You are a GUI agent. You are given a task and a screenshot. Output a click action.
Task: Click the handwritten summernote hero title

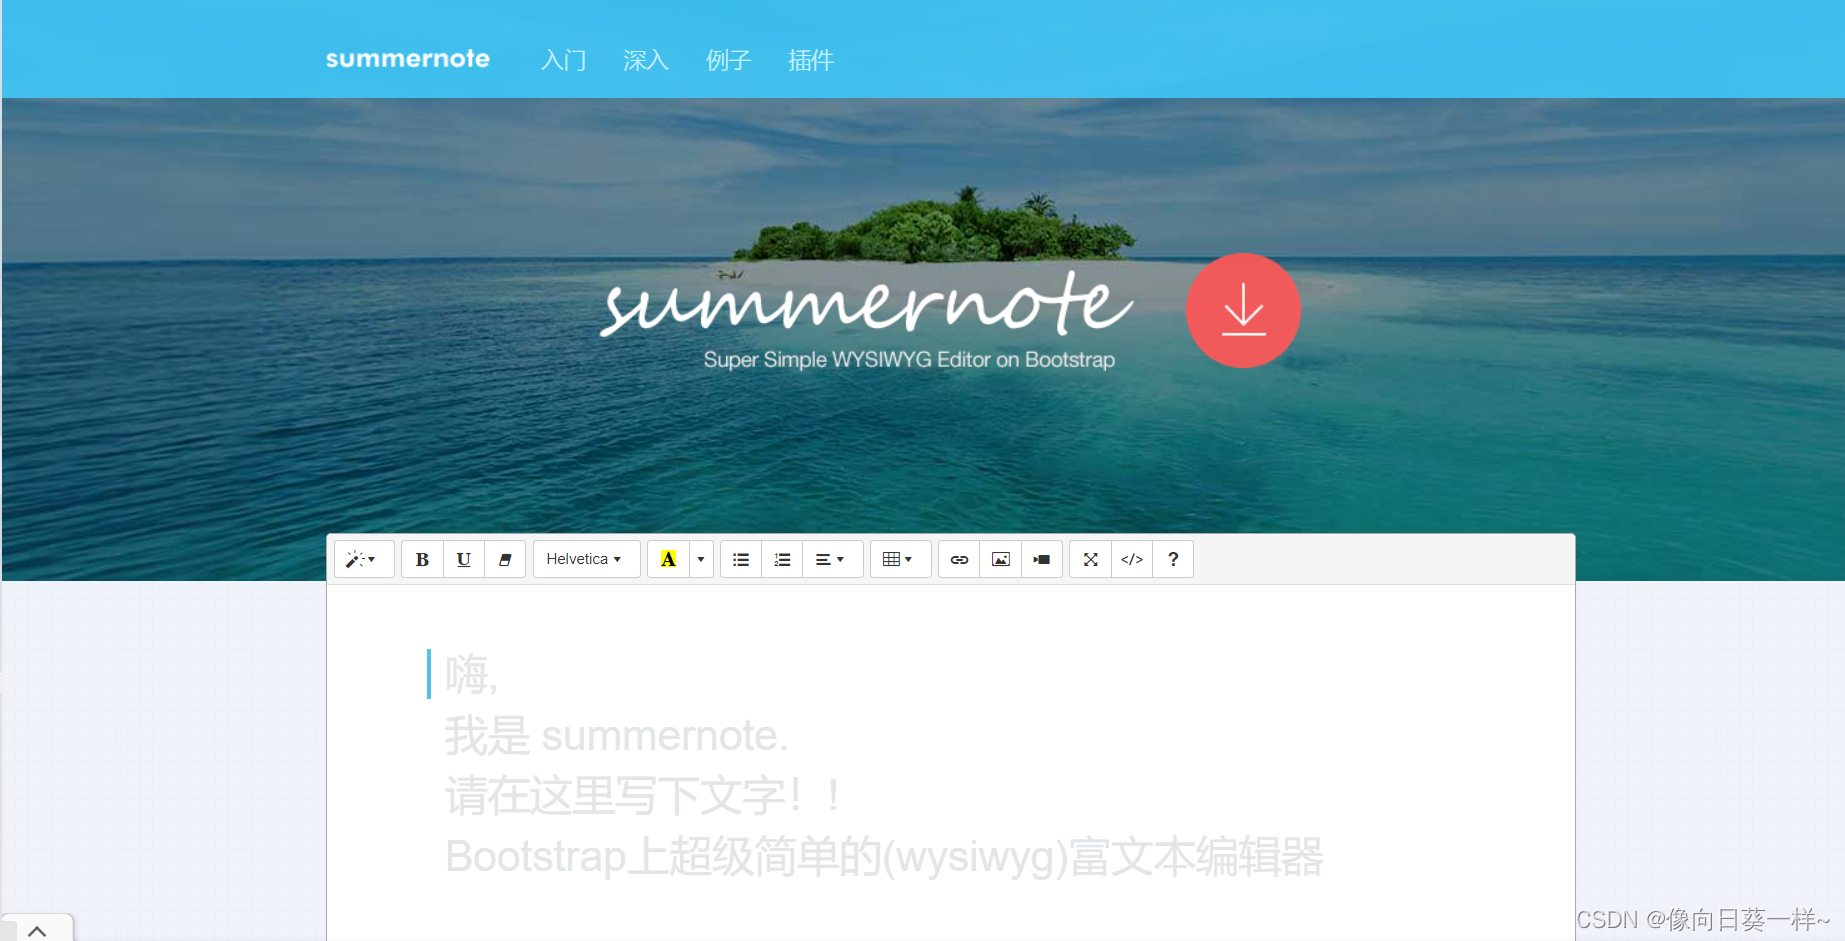tap(866, 302)
